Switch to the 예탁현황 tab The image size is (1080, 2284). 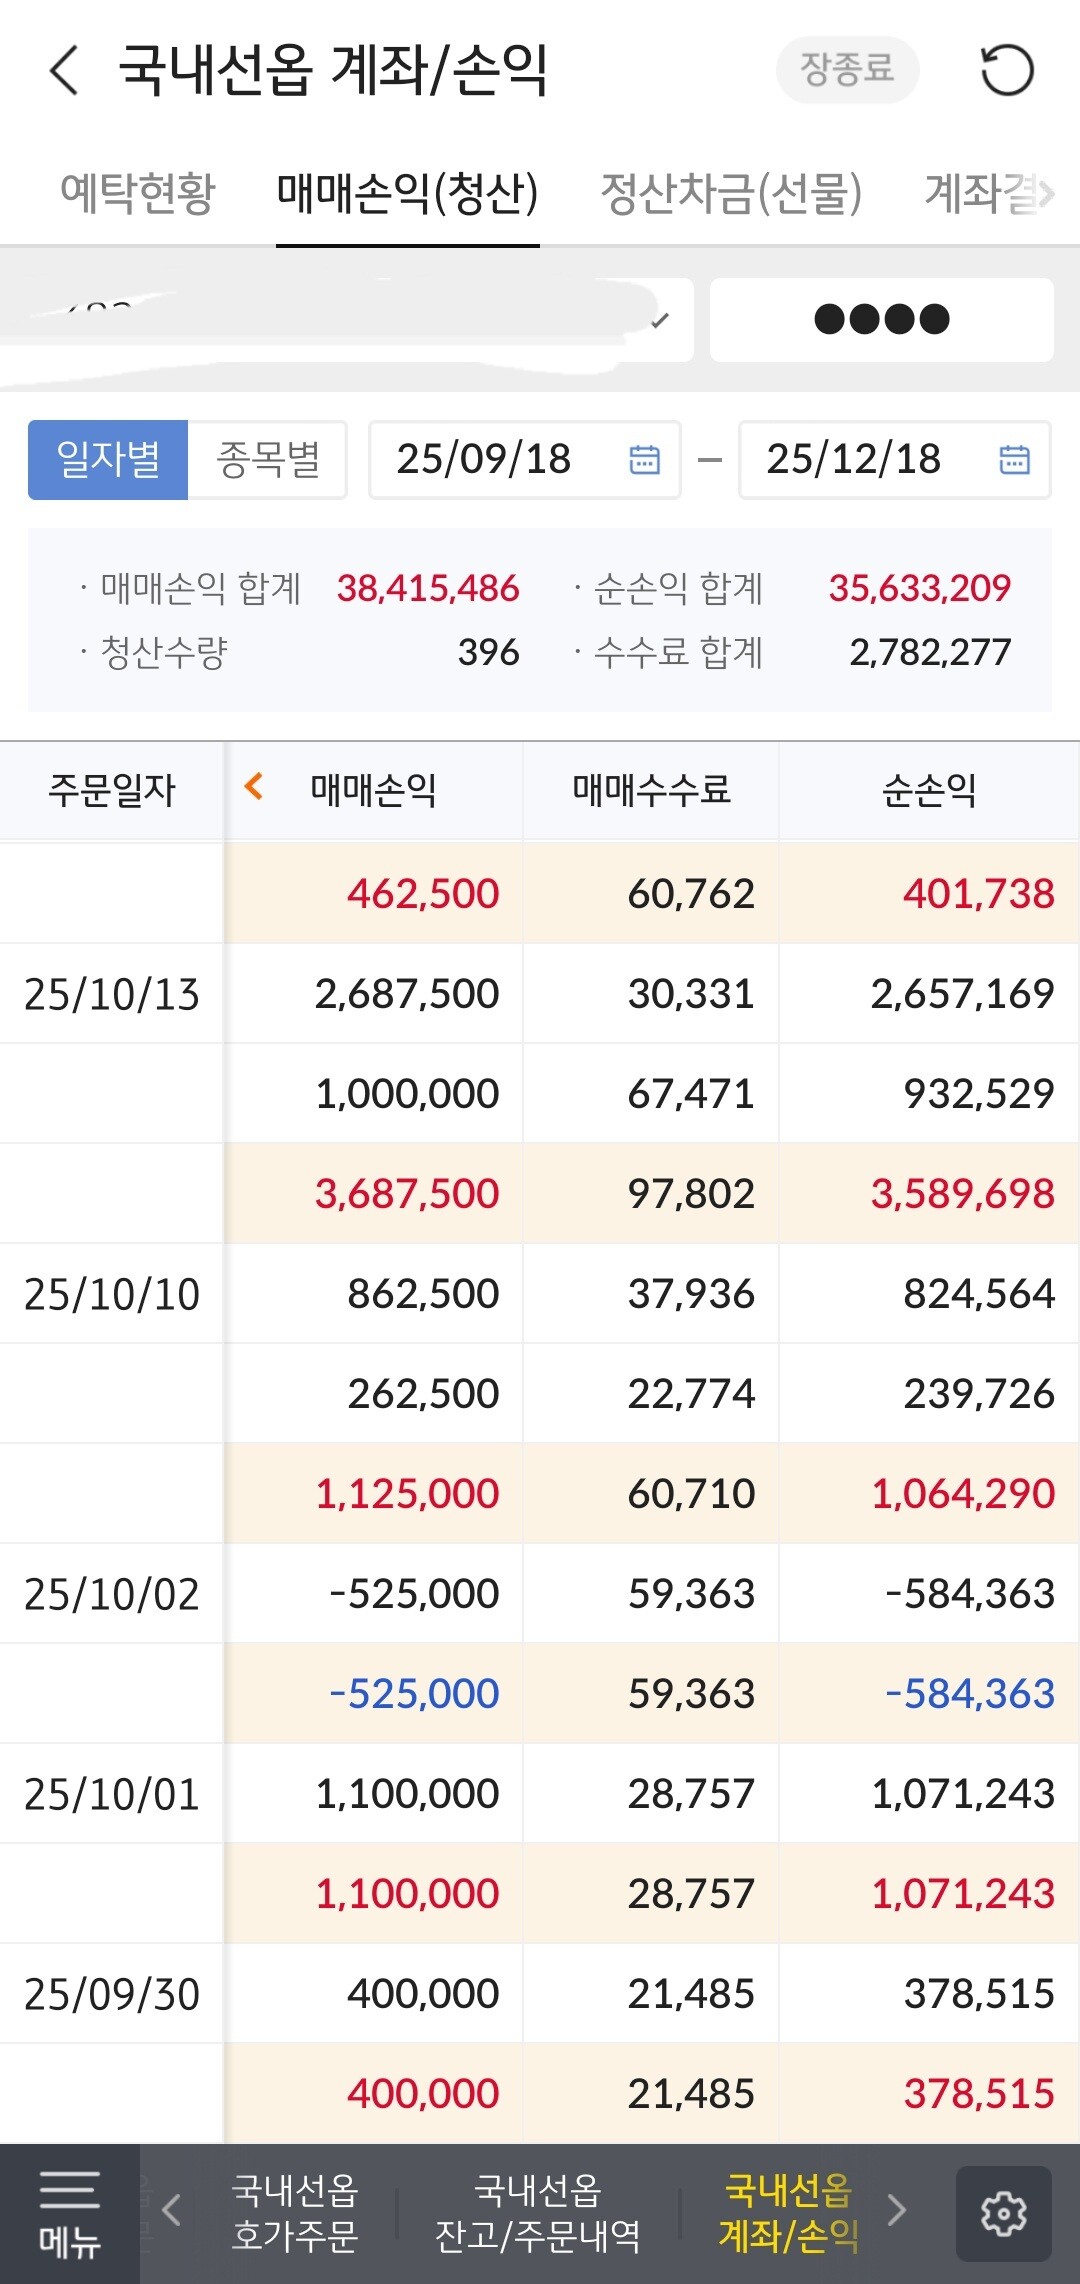[x=138, y=193]
